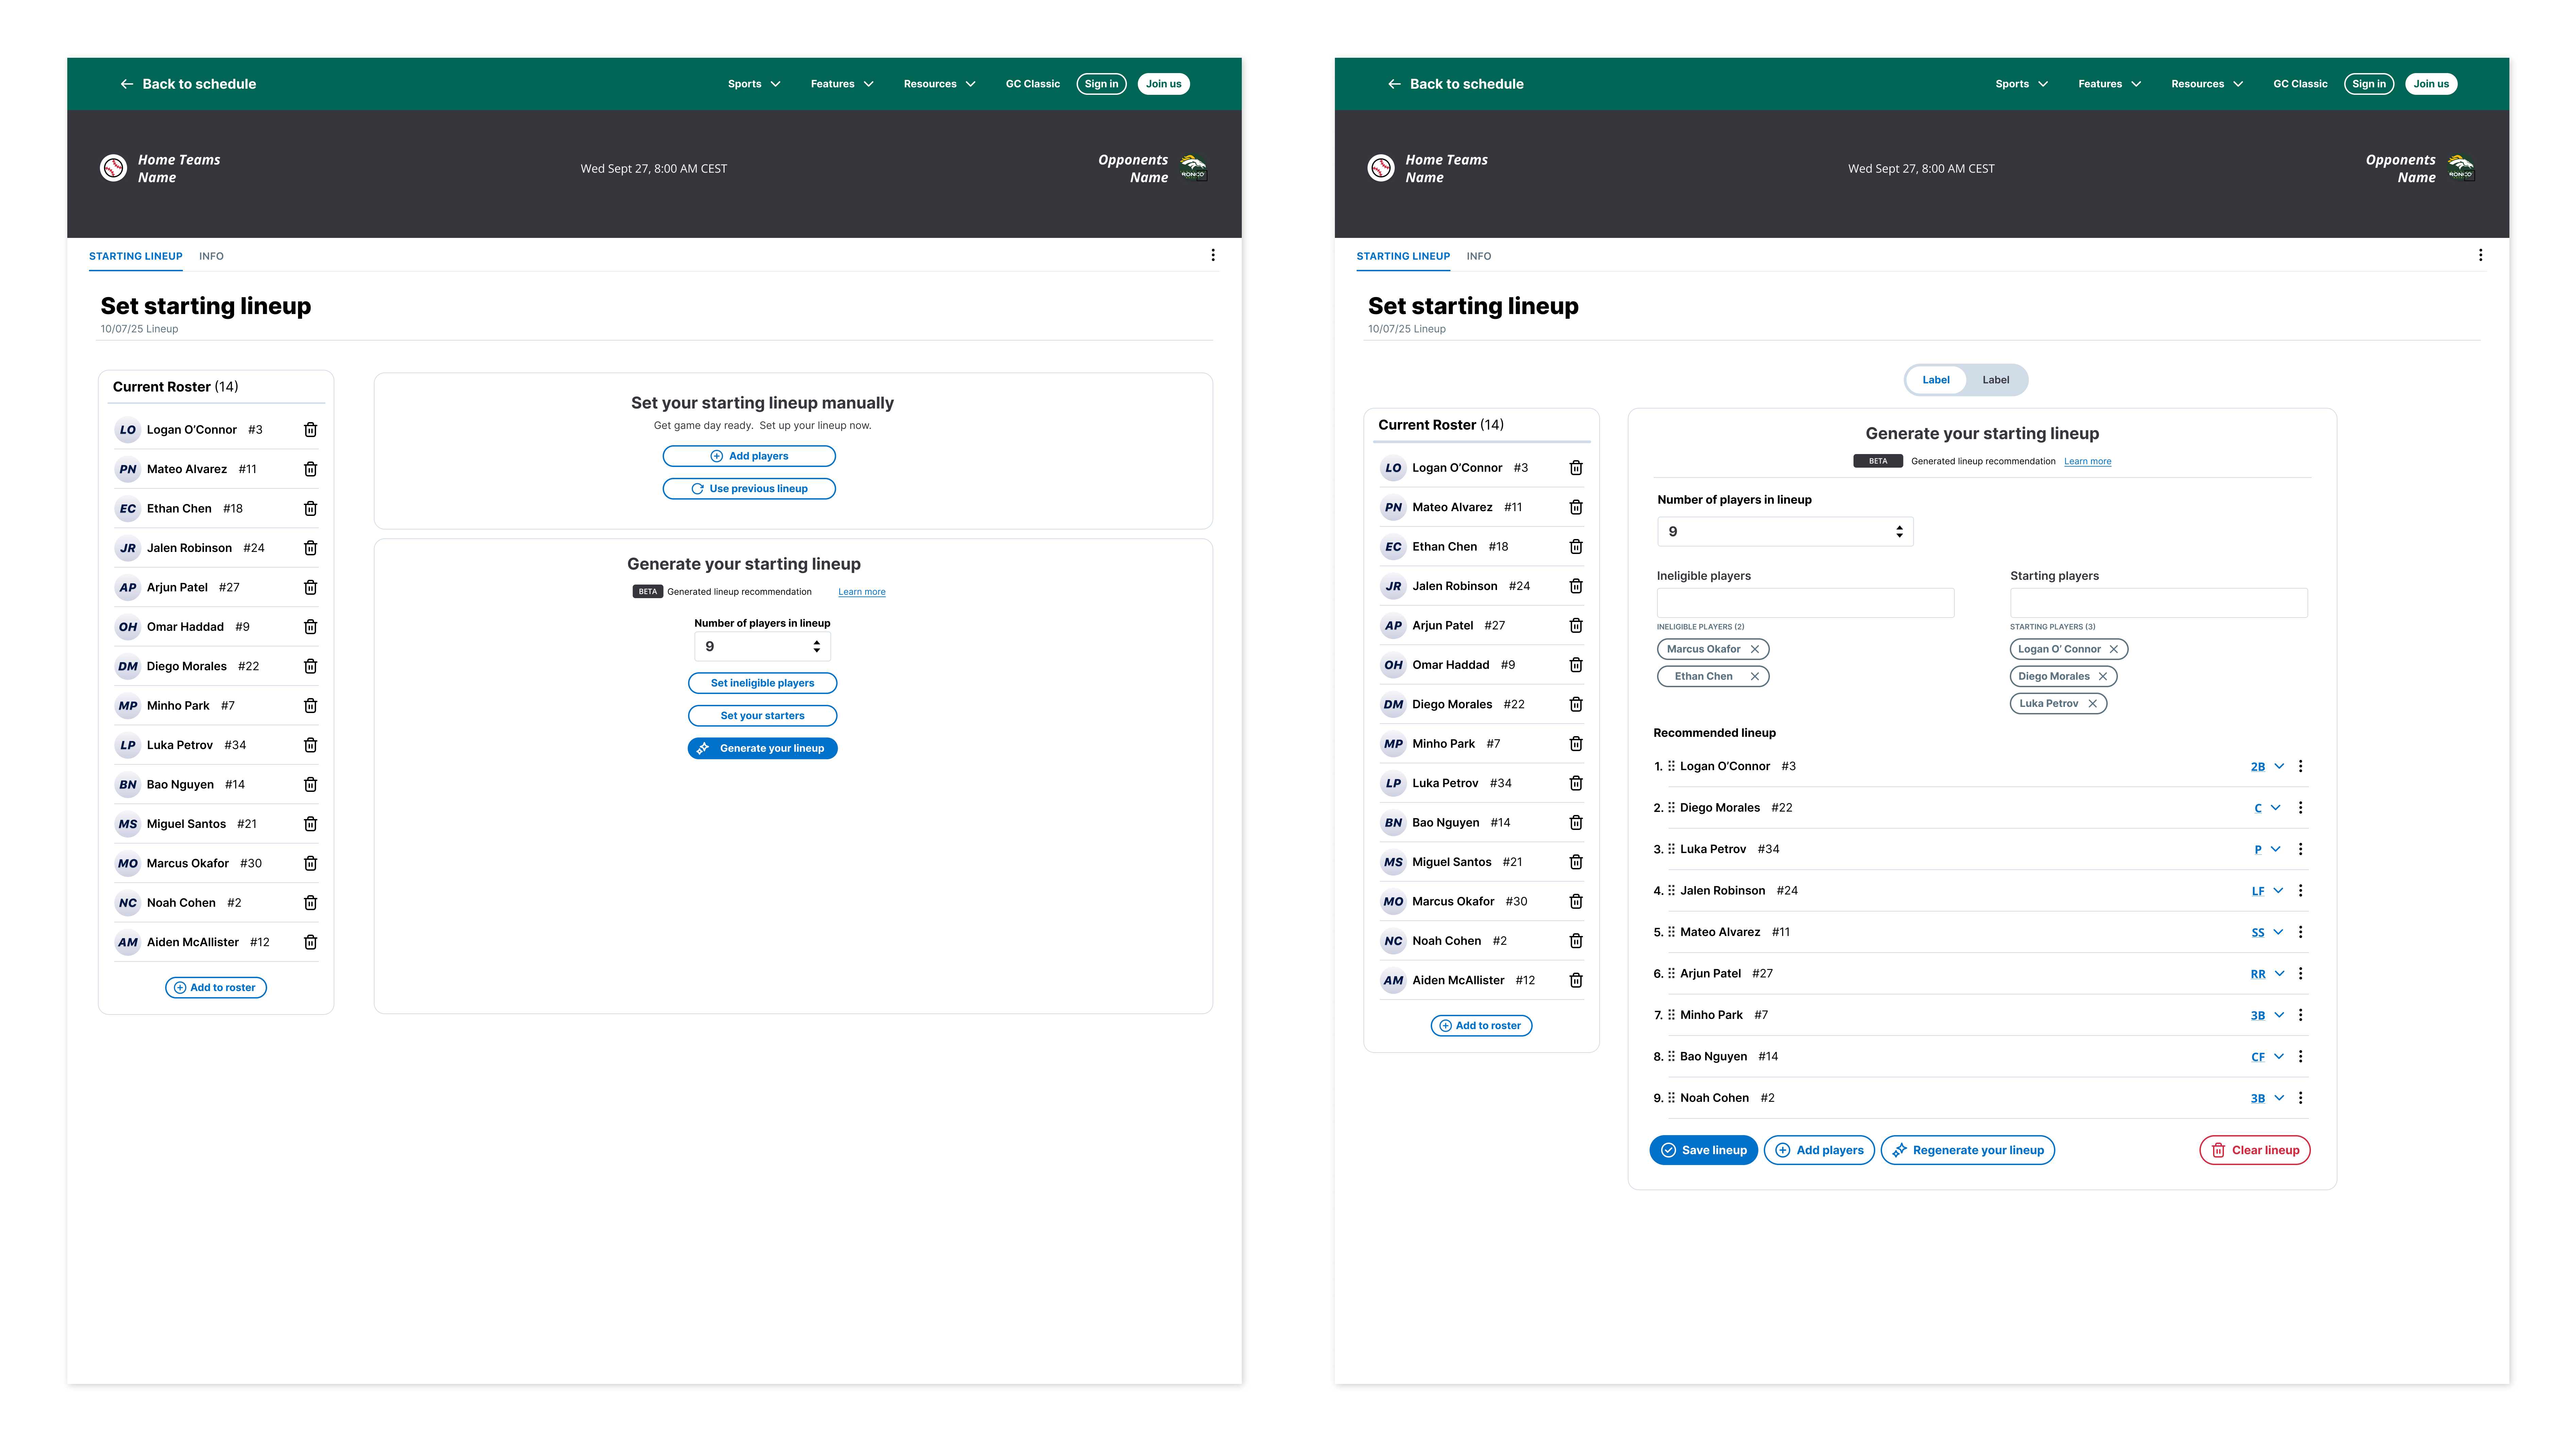Click drag handle for Jalen Robinson lineup row
The image size is (2576, 1441).
(x=1671, y=890)
